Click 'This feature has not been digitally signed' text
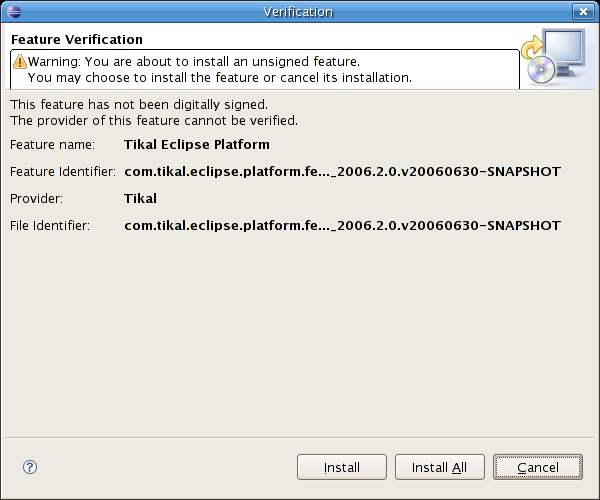 click(139, 104)
